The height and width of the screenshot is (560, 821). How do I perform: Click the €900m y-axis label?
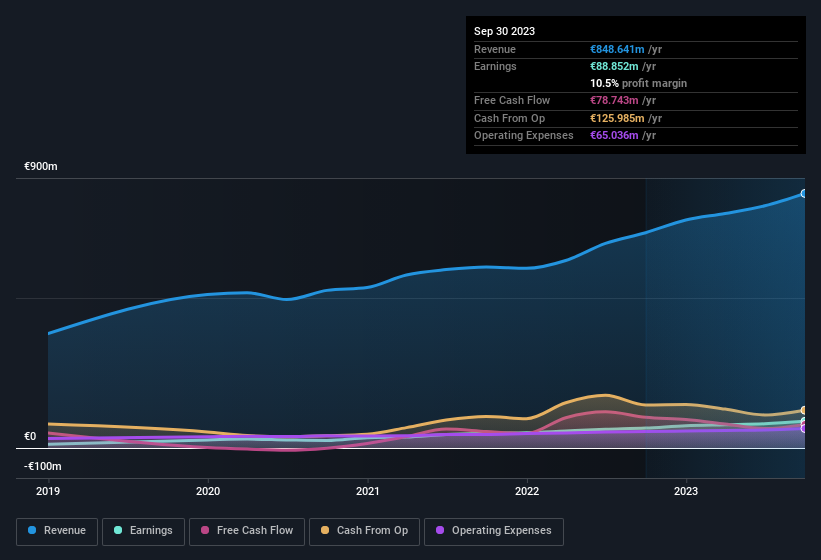click(x=41, y=166)
